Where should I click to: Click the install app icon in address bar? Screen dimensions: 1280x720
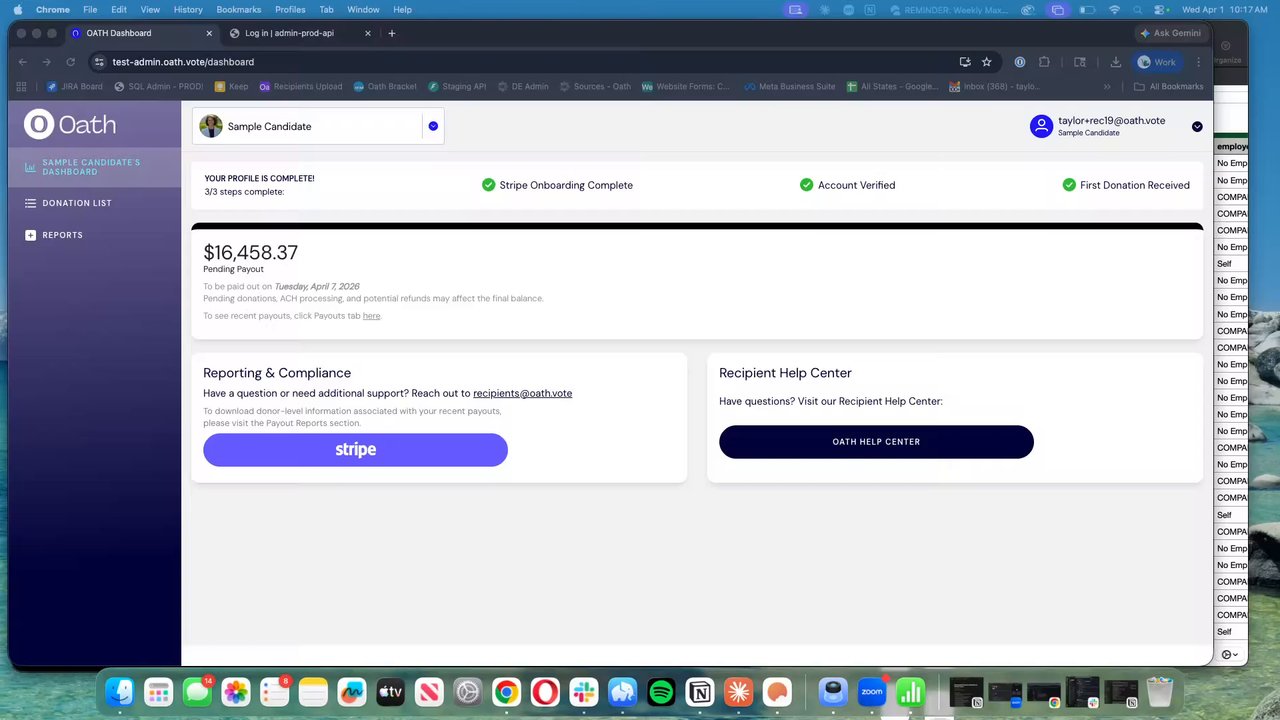tap(964, 62)
